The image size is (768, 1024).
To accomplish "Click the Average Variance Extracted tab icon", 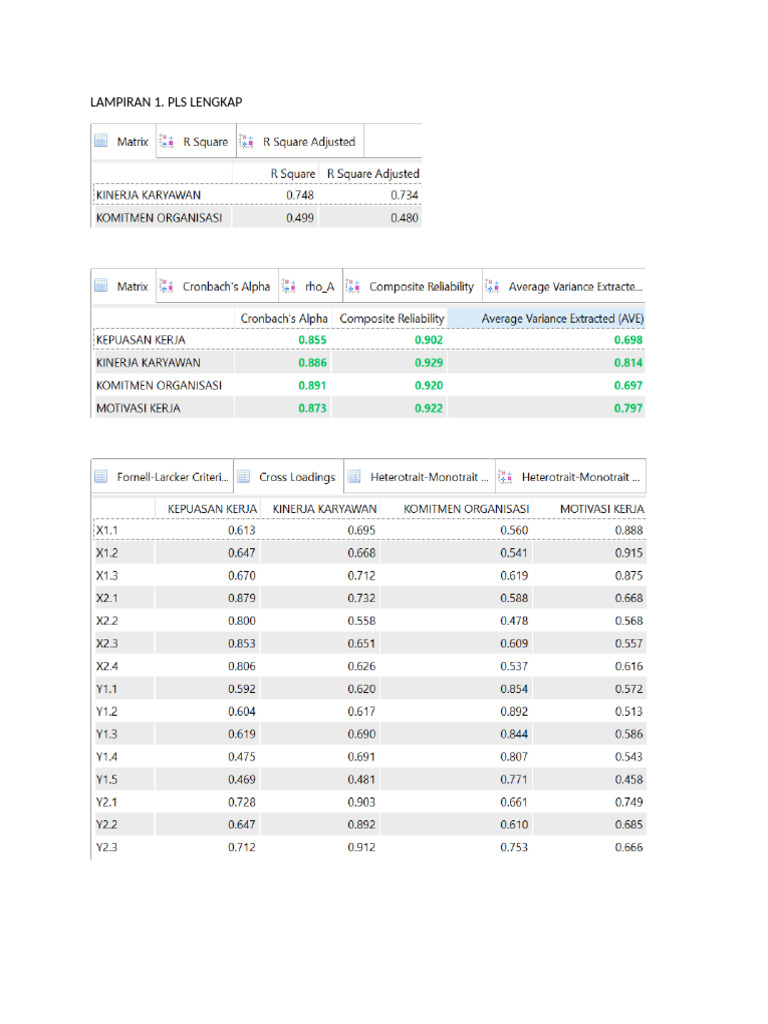I will click(492, 287).
